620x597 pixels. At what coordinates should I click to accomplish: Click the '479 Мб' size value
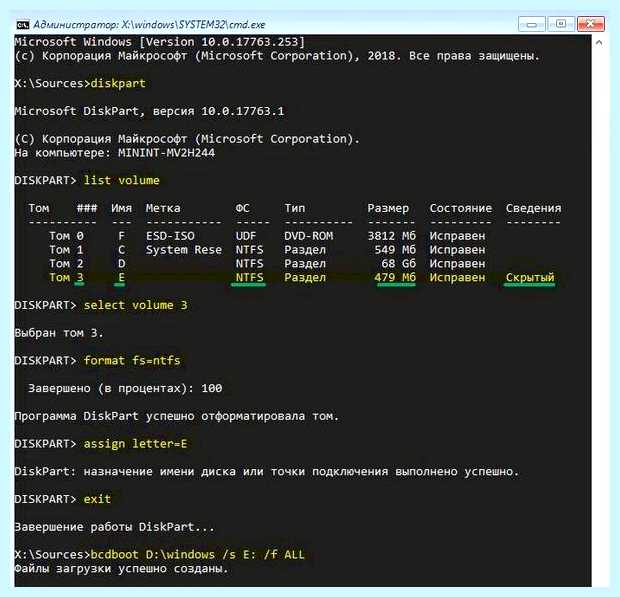pyautogui.click(x=395, y=278)
